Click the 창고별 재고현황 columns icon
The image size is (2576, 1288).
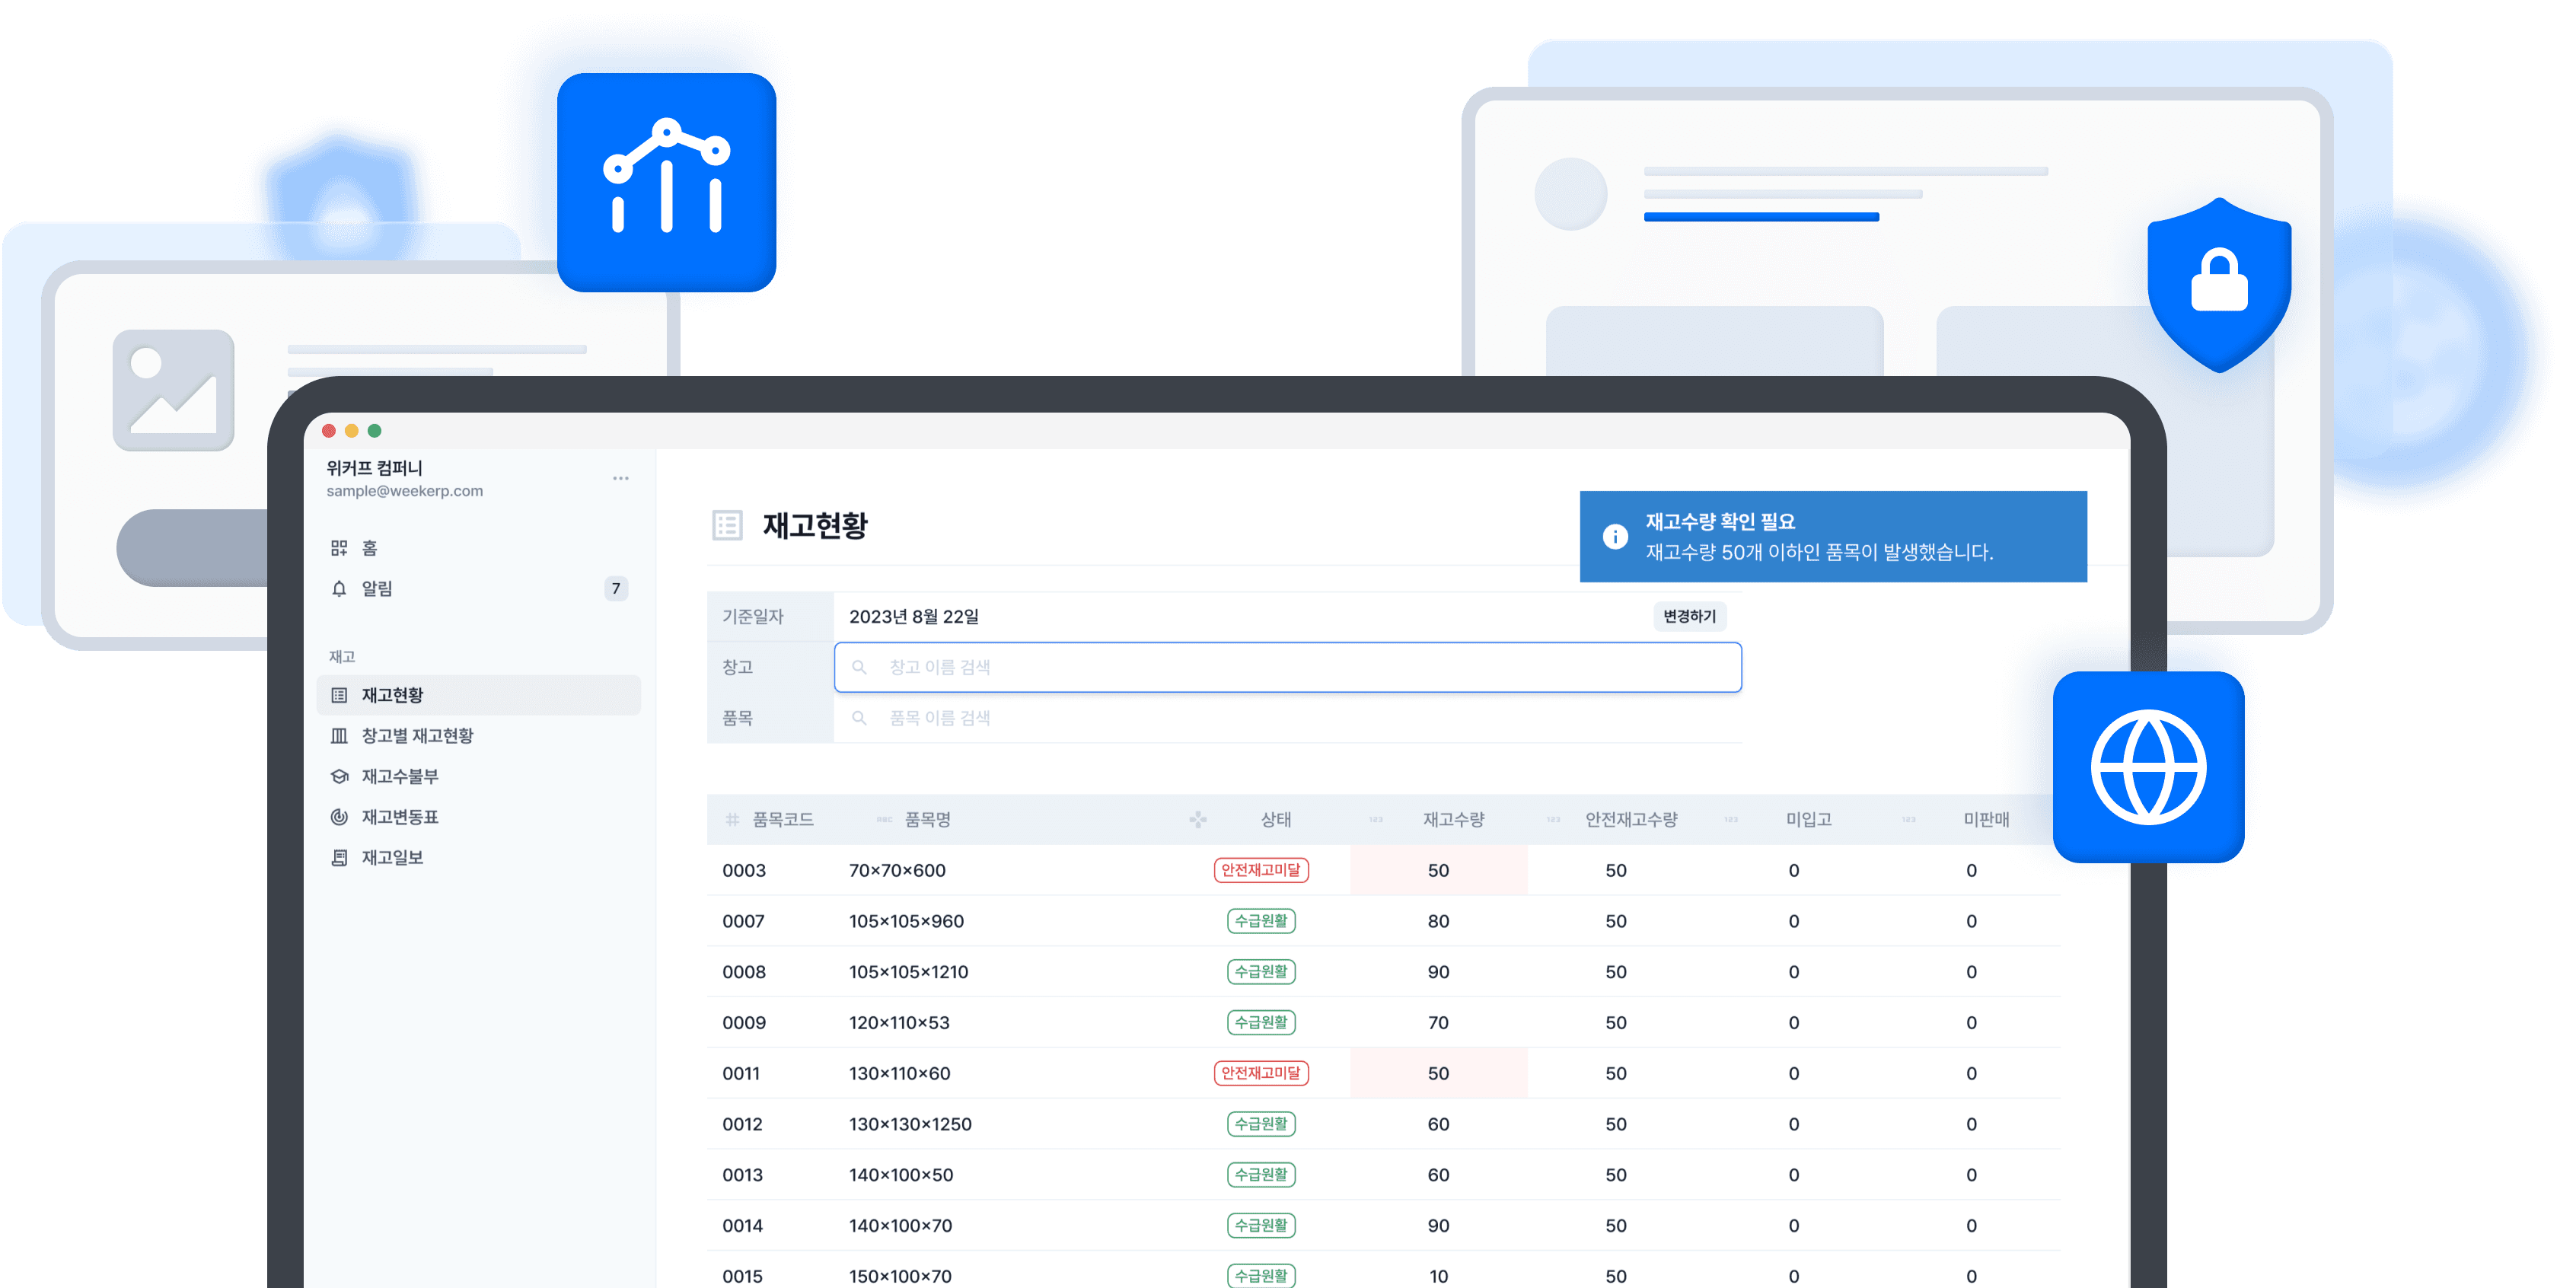pyautogui.click(x=339, y=736)
